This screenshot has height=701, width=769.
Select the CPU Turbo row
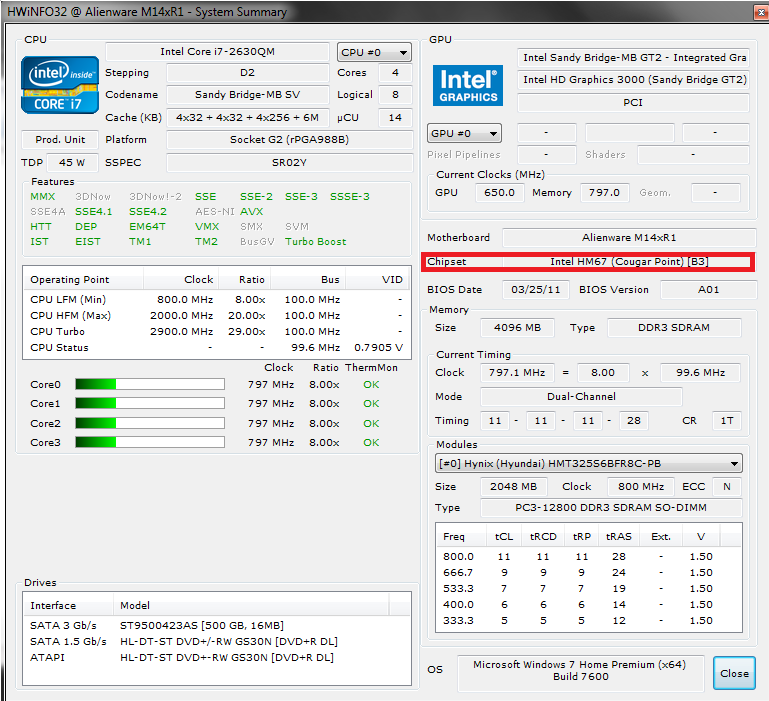pyautogui.click(x=216, y=332)
